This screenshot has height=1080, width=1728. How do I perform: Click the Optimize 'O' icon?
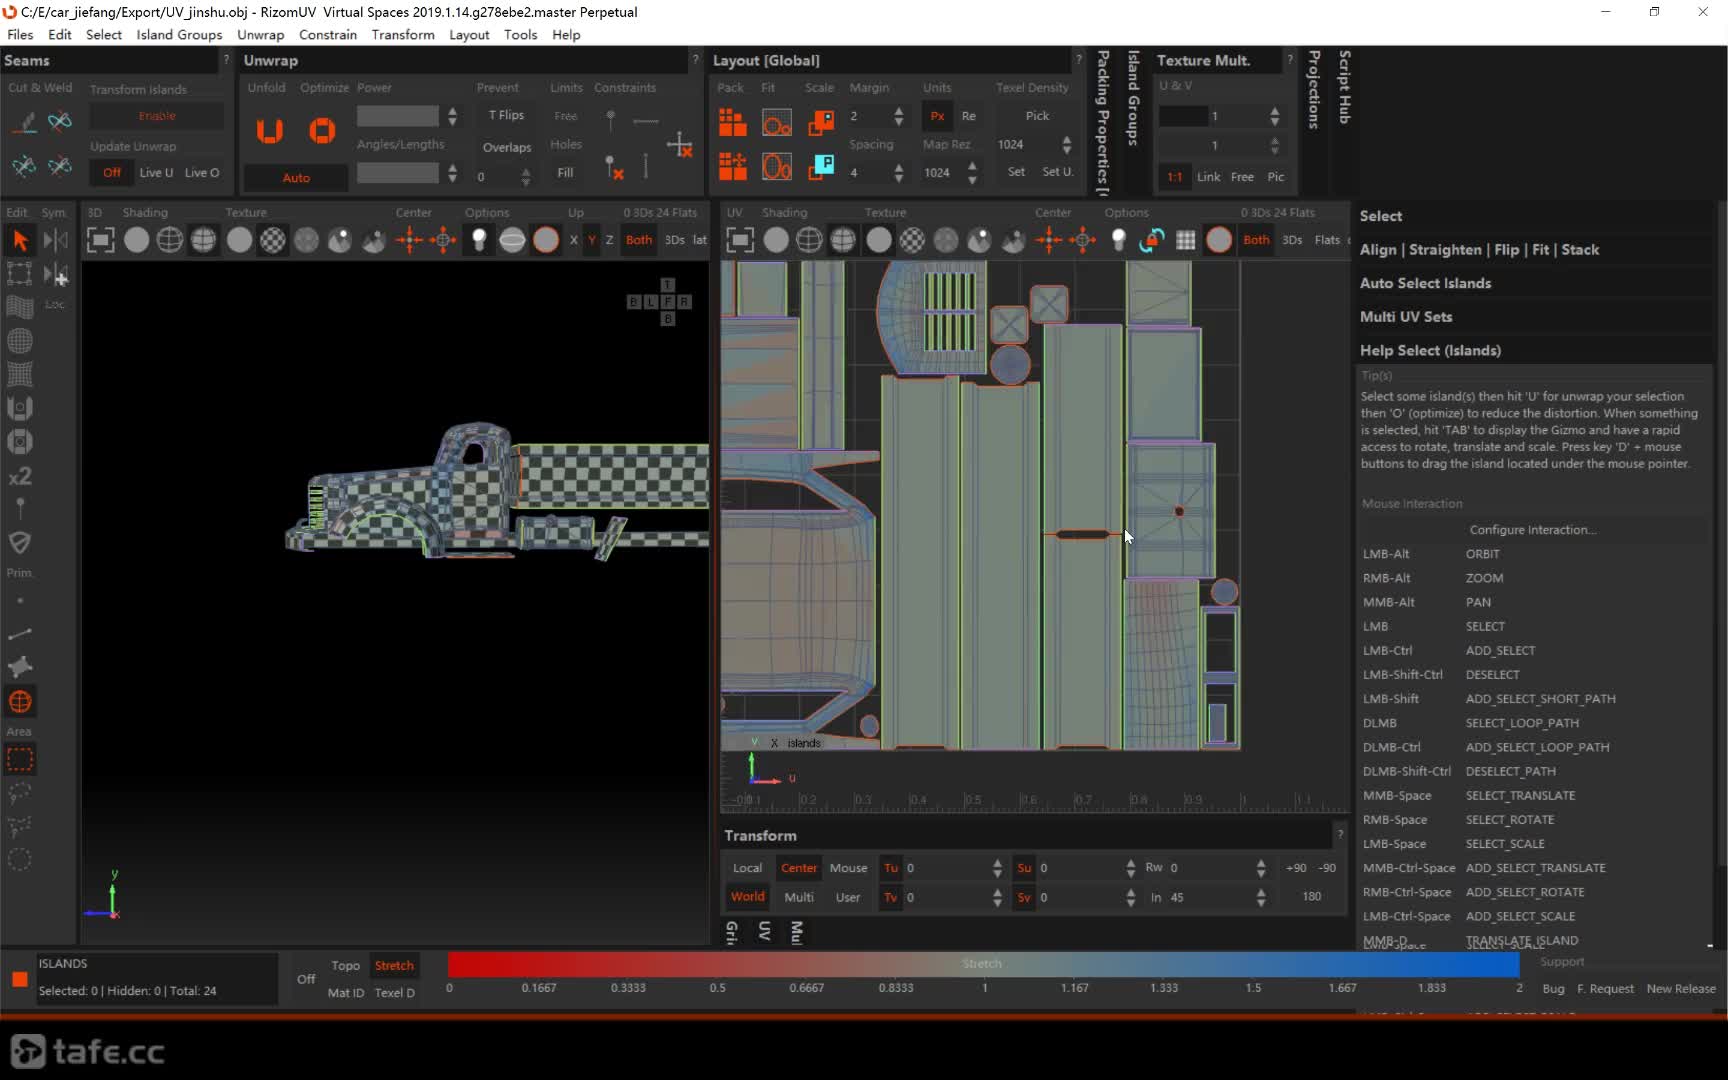pyautogui.click(x=322, y=130)
